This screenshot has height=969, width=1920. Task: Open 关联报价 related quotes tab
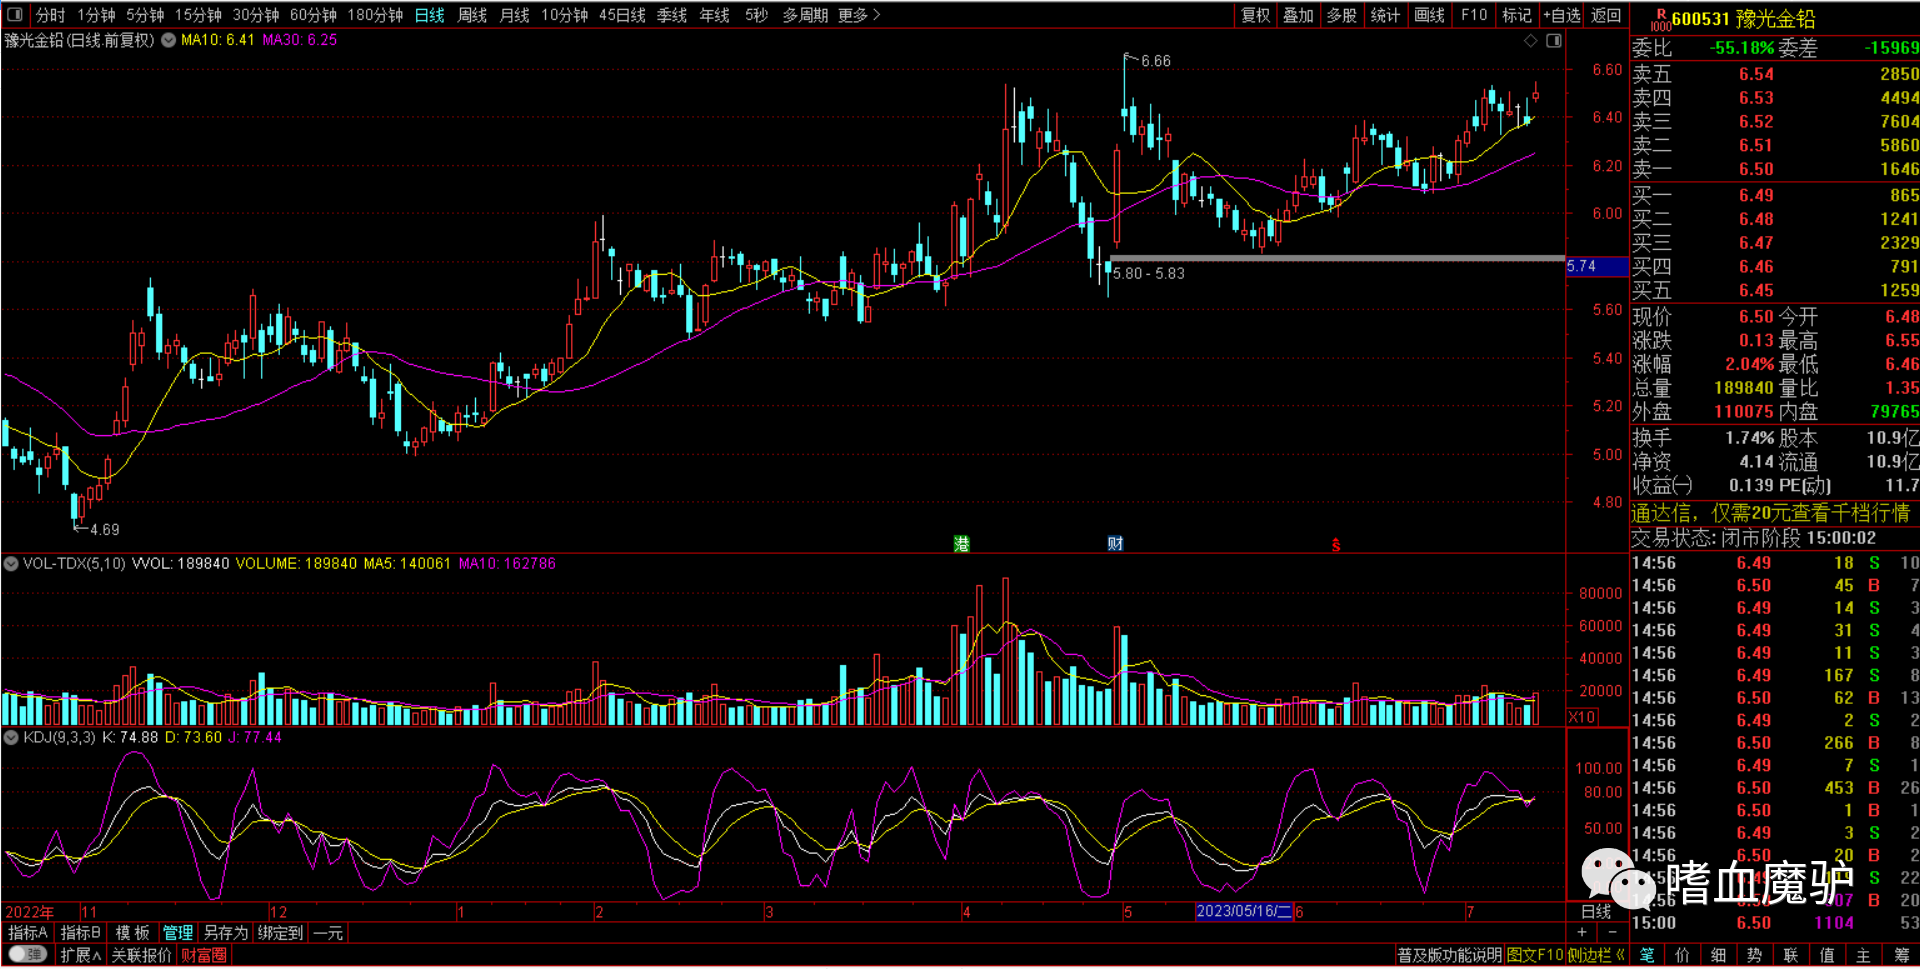(141, 956)
